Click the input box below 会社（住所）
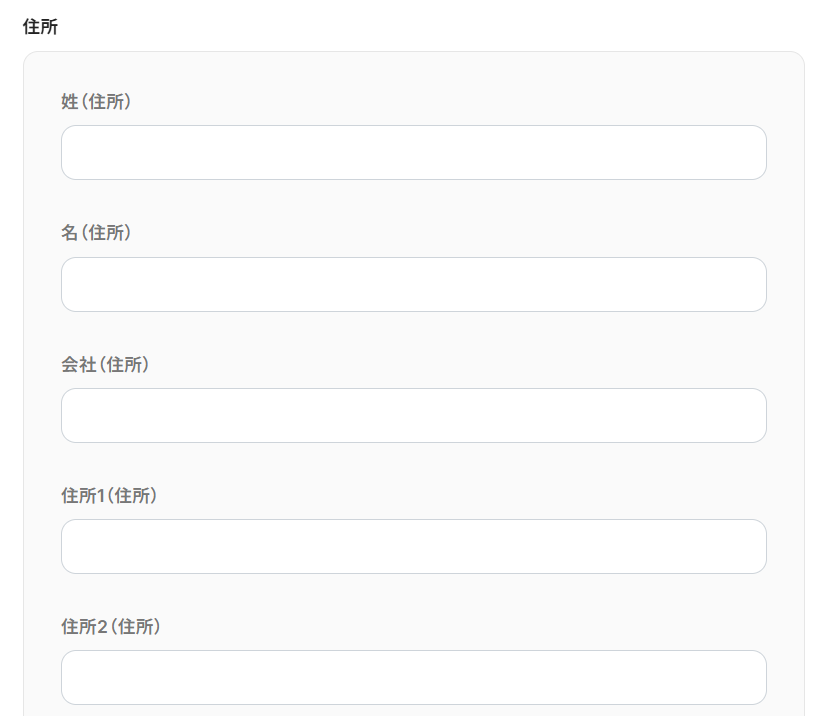Image resolution: width=836 pixels, height=716 pixels. tap(413, 416)
